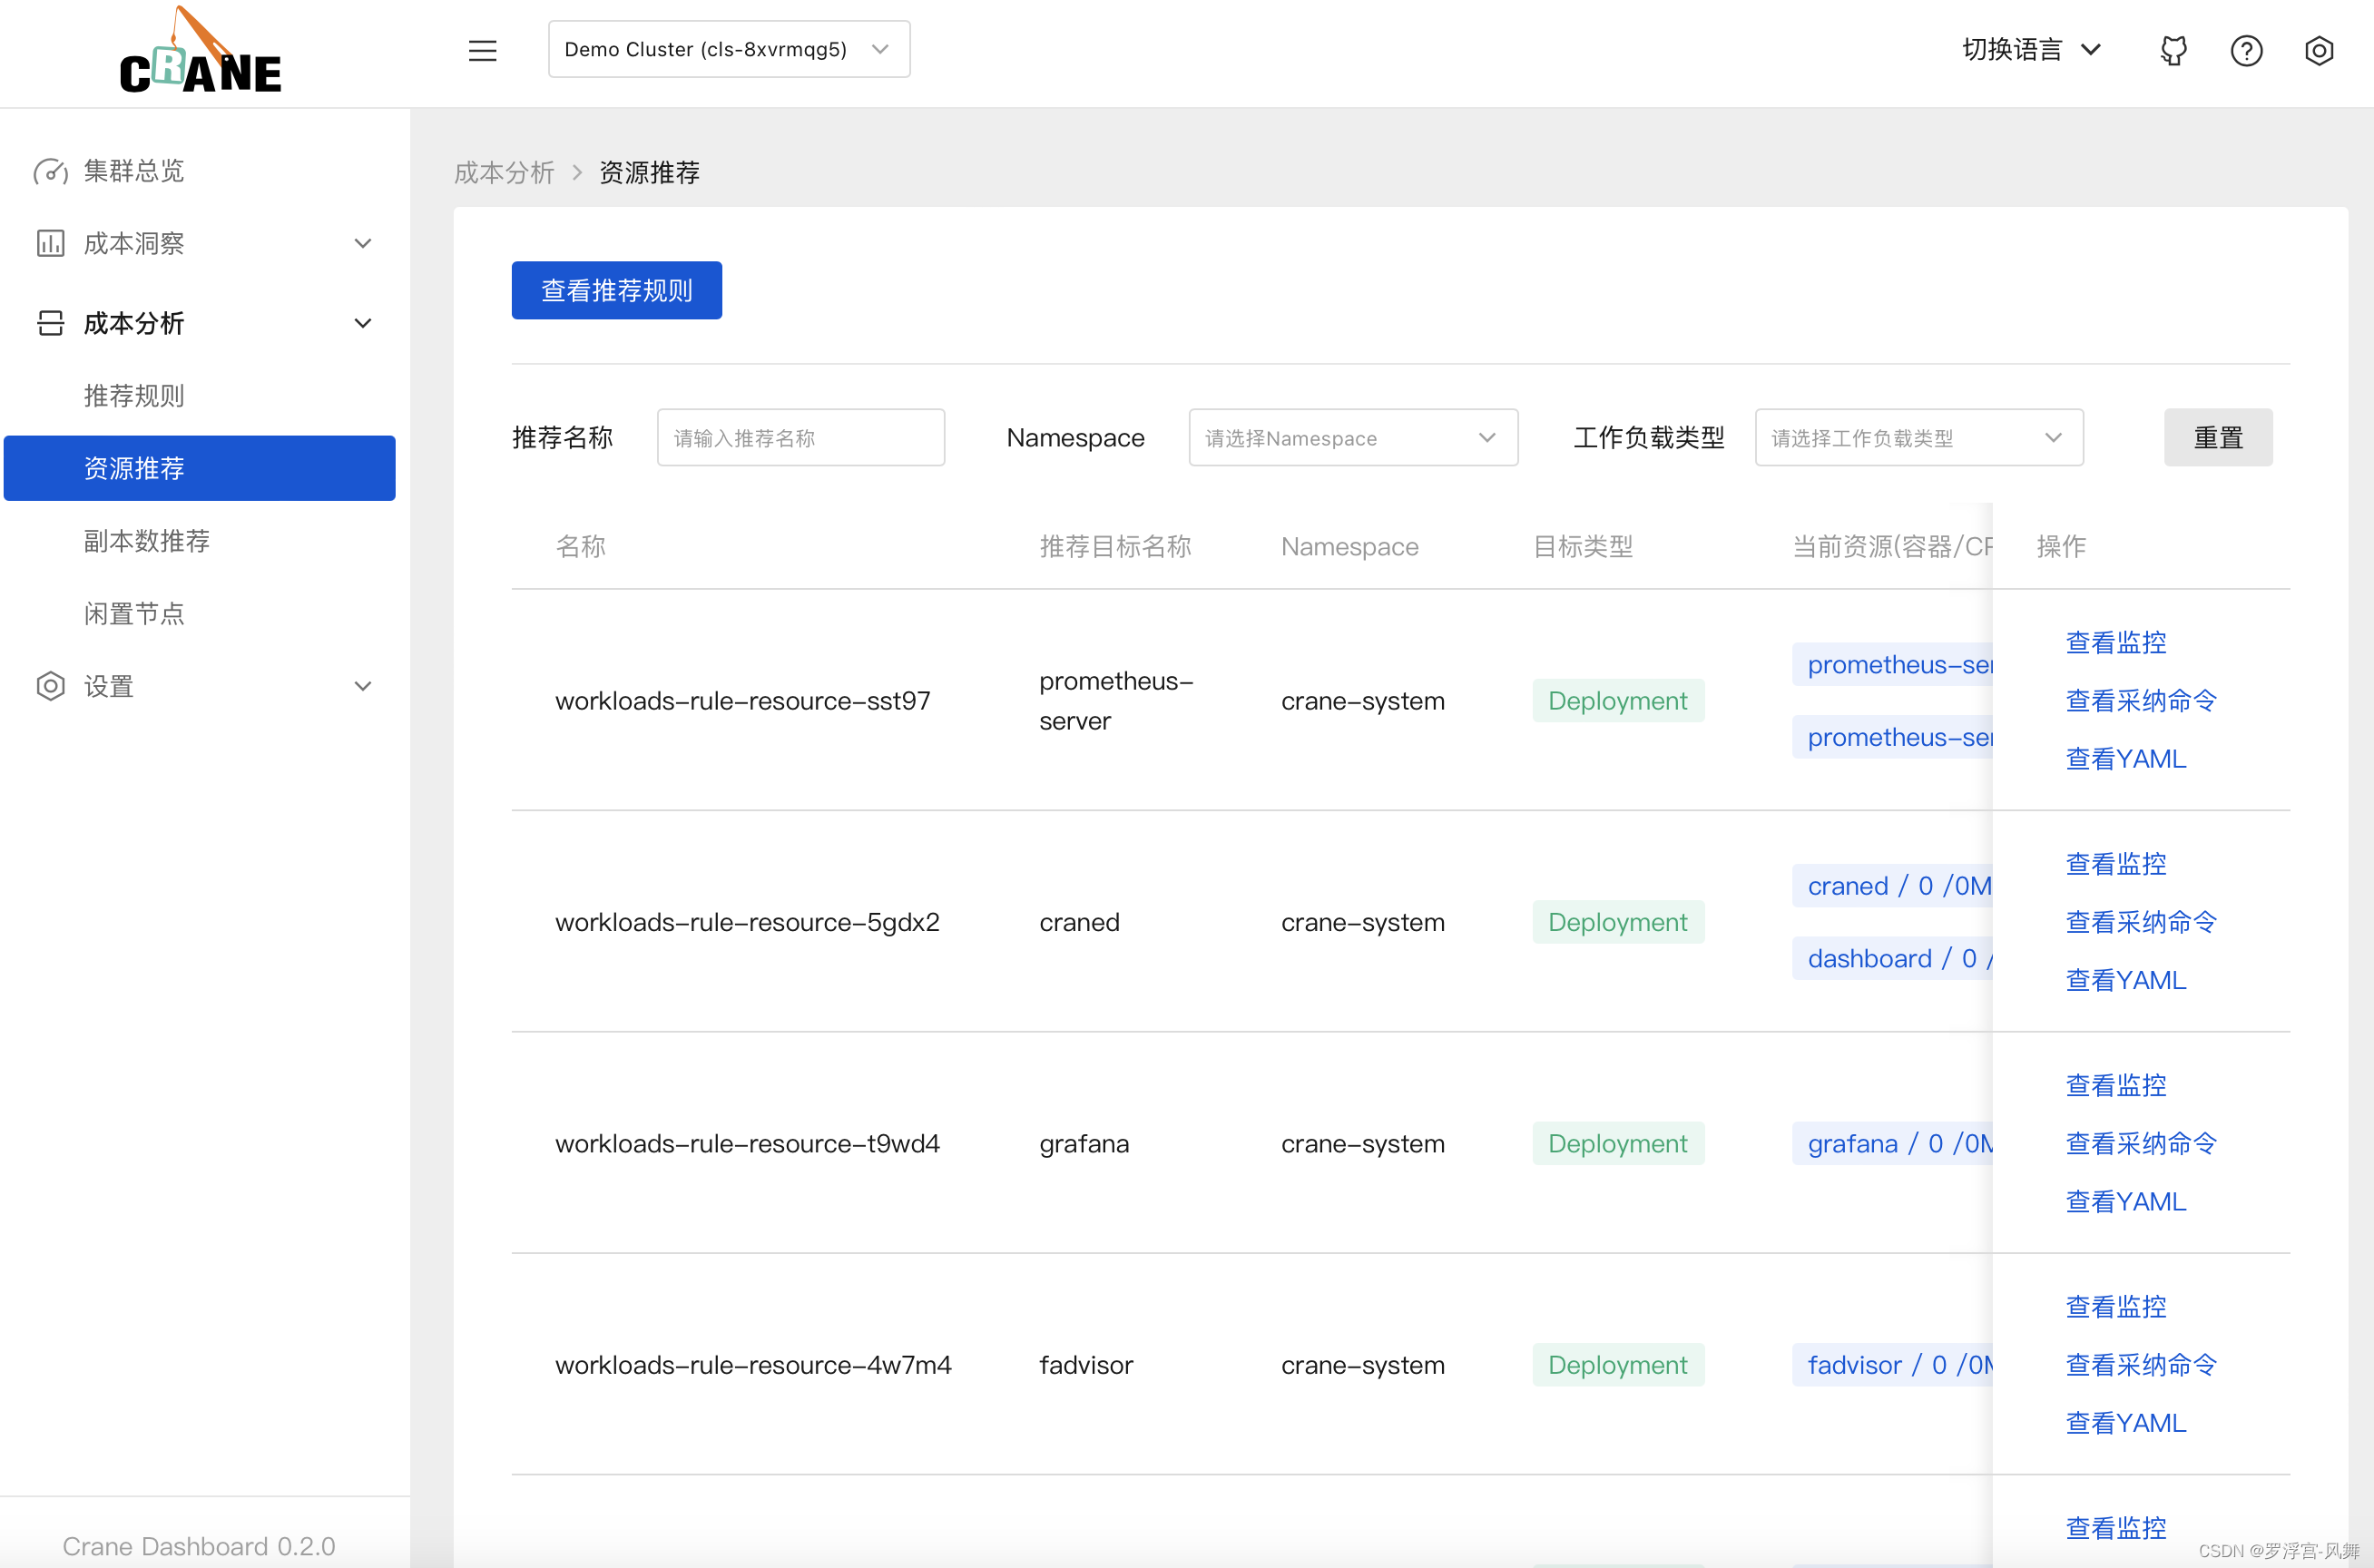The width and height of the screenshot is (2374, 1568).
Task: Click 查看YAML for the grafana row
Action: (x=2126, y=1201)
